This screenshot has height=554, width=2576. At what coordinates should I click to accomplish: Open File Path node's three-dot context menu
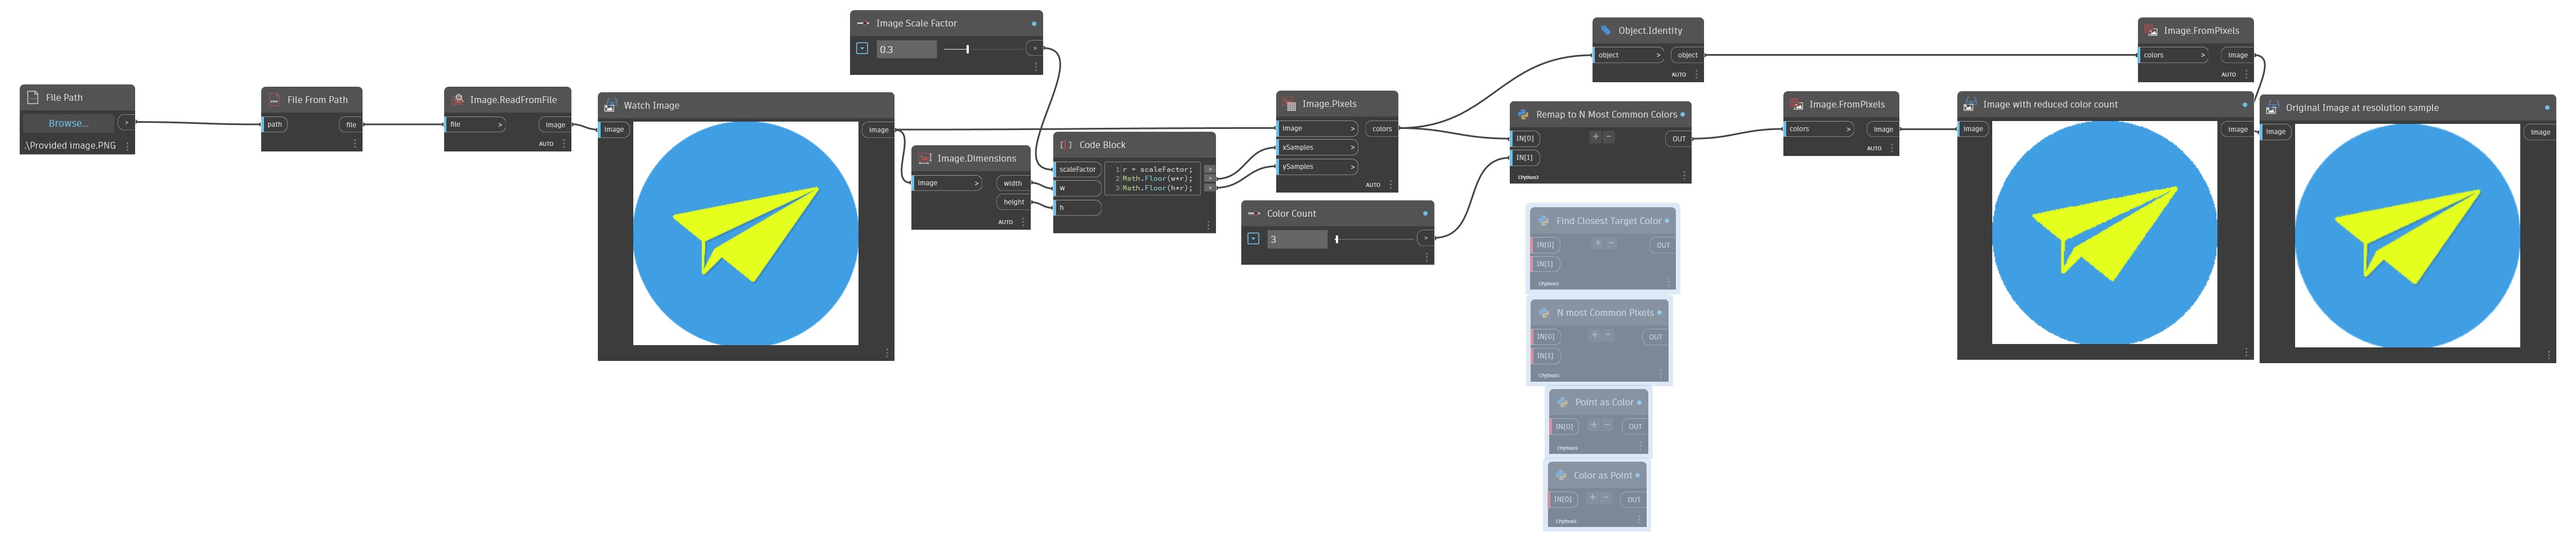coord(127,146)
